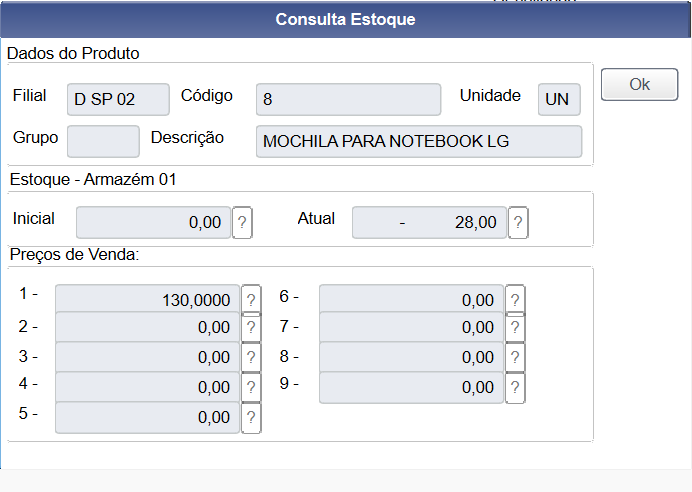
Task: Click question mark icon for price 5
Action: pos(251,417)
